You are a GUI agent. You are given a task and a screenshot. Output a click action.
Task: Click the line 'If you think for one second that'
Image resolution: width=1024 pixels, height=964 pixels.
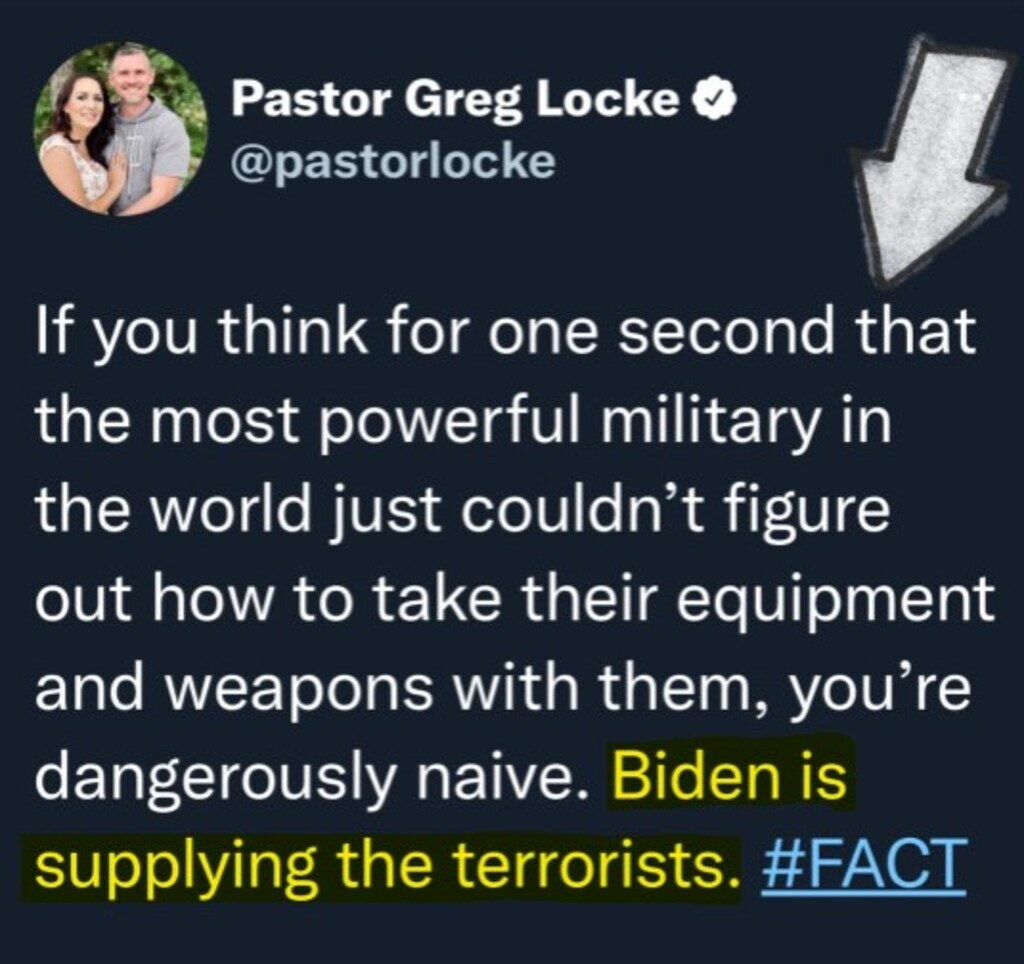tap(506, 331)
